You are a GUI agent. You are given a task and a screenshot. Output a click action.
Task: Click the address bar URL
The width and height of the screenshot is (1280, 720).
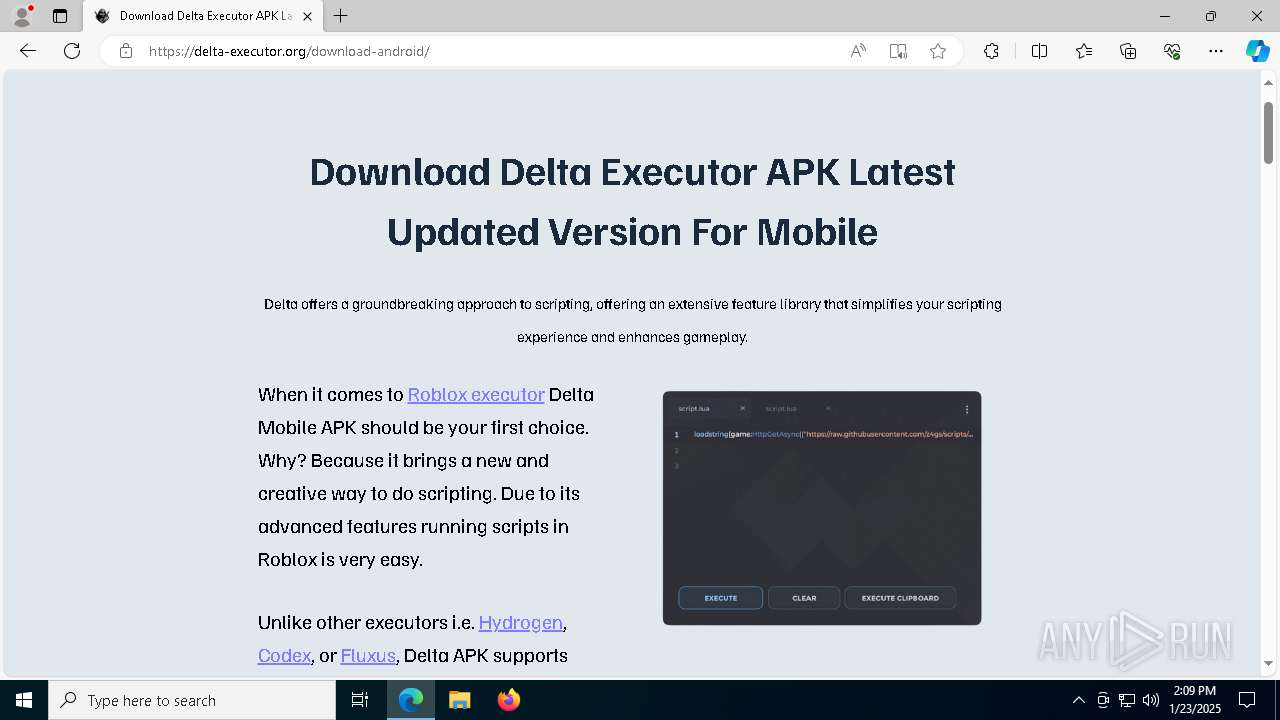coord(289,51)
